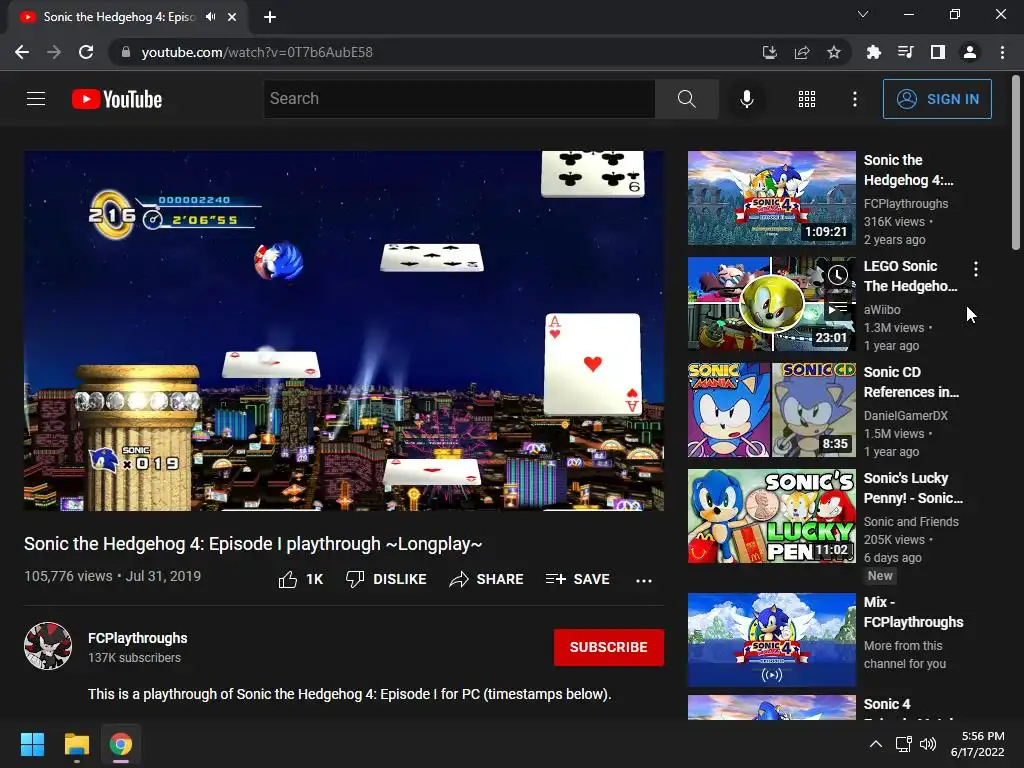The height and width of the screenshot is (768, 1024).
Task: Click the aWiibo channel name
Action: tap(882, 310)
